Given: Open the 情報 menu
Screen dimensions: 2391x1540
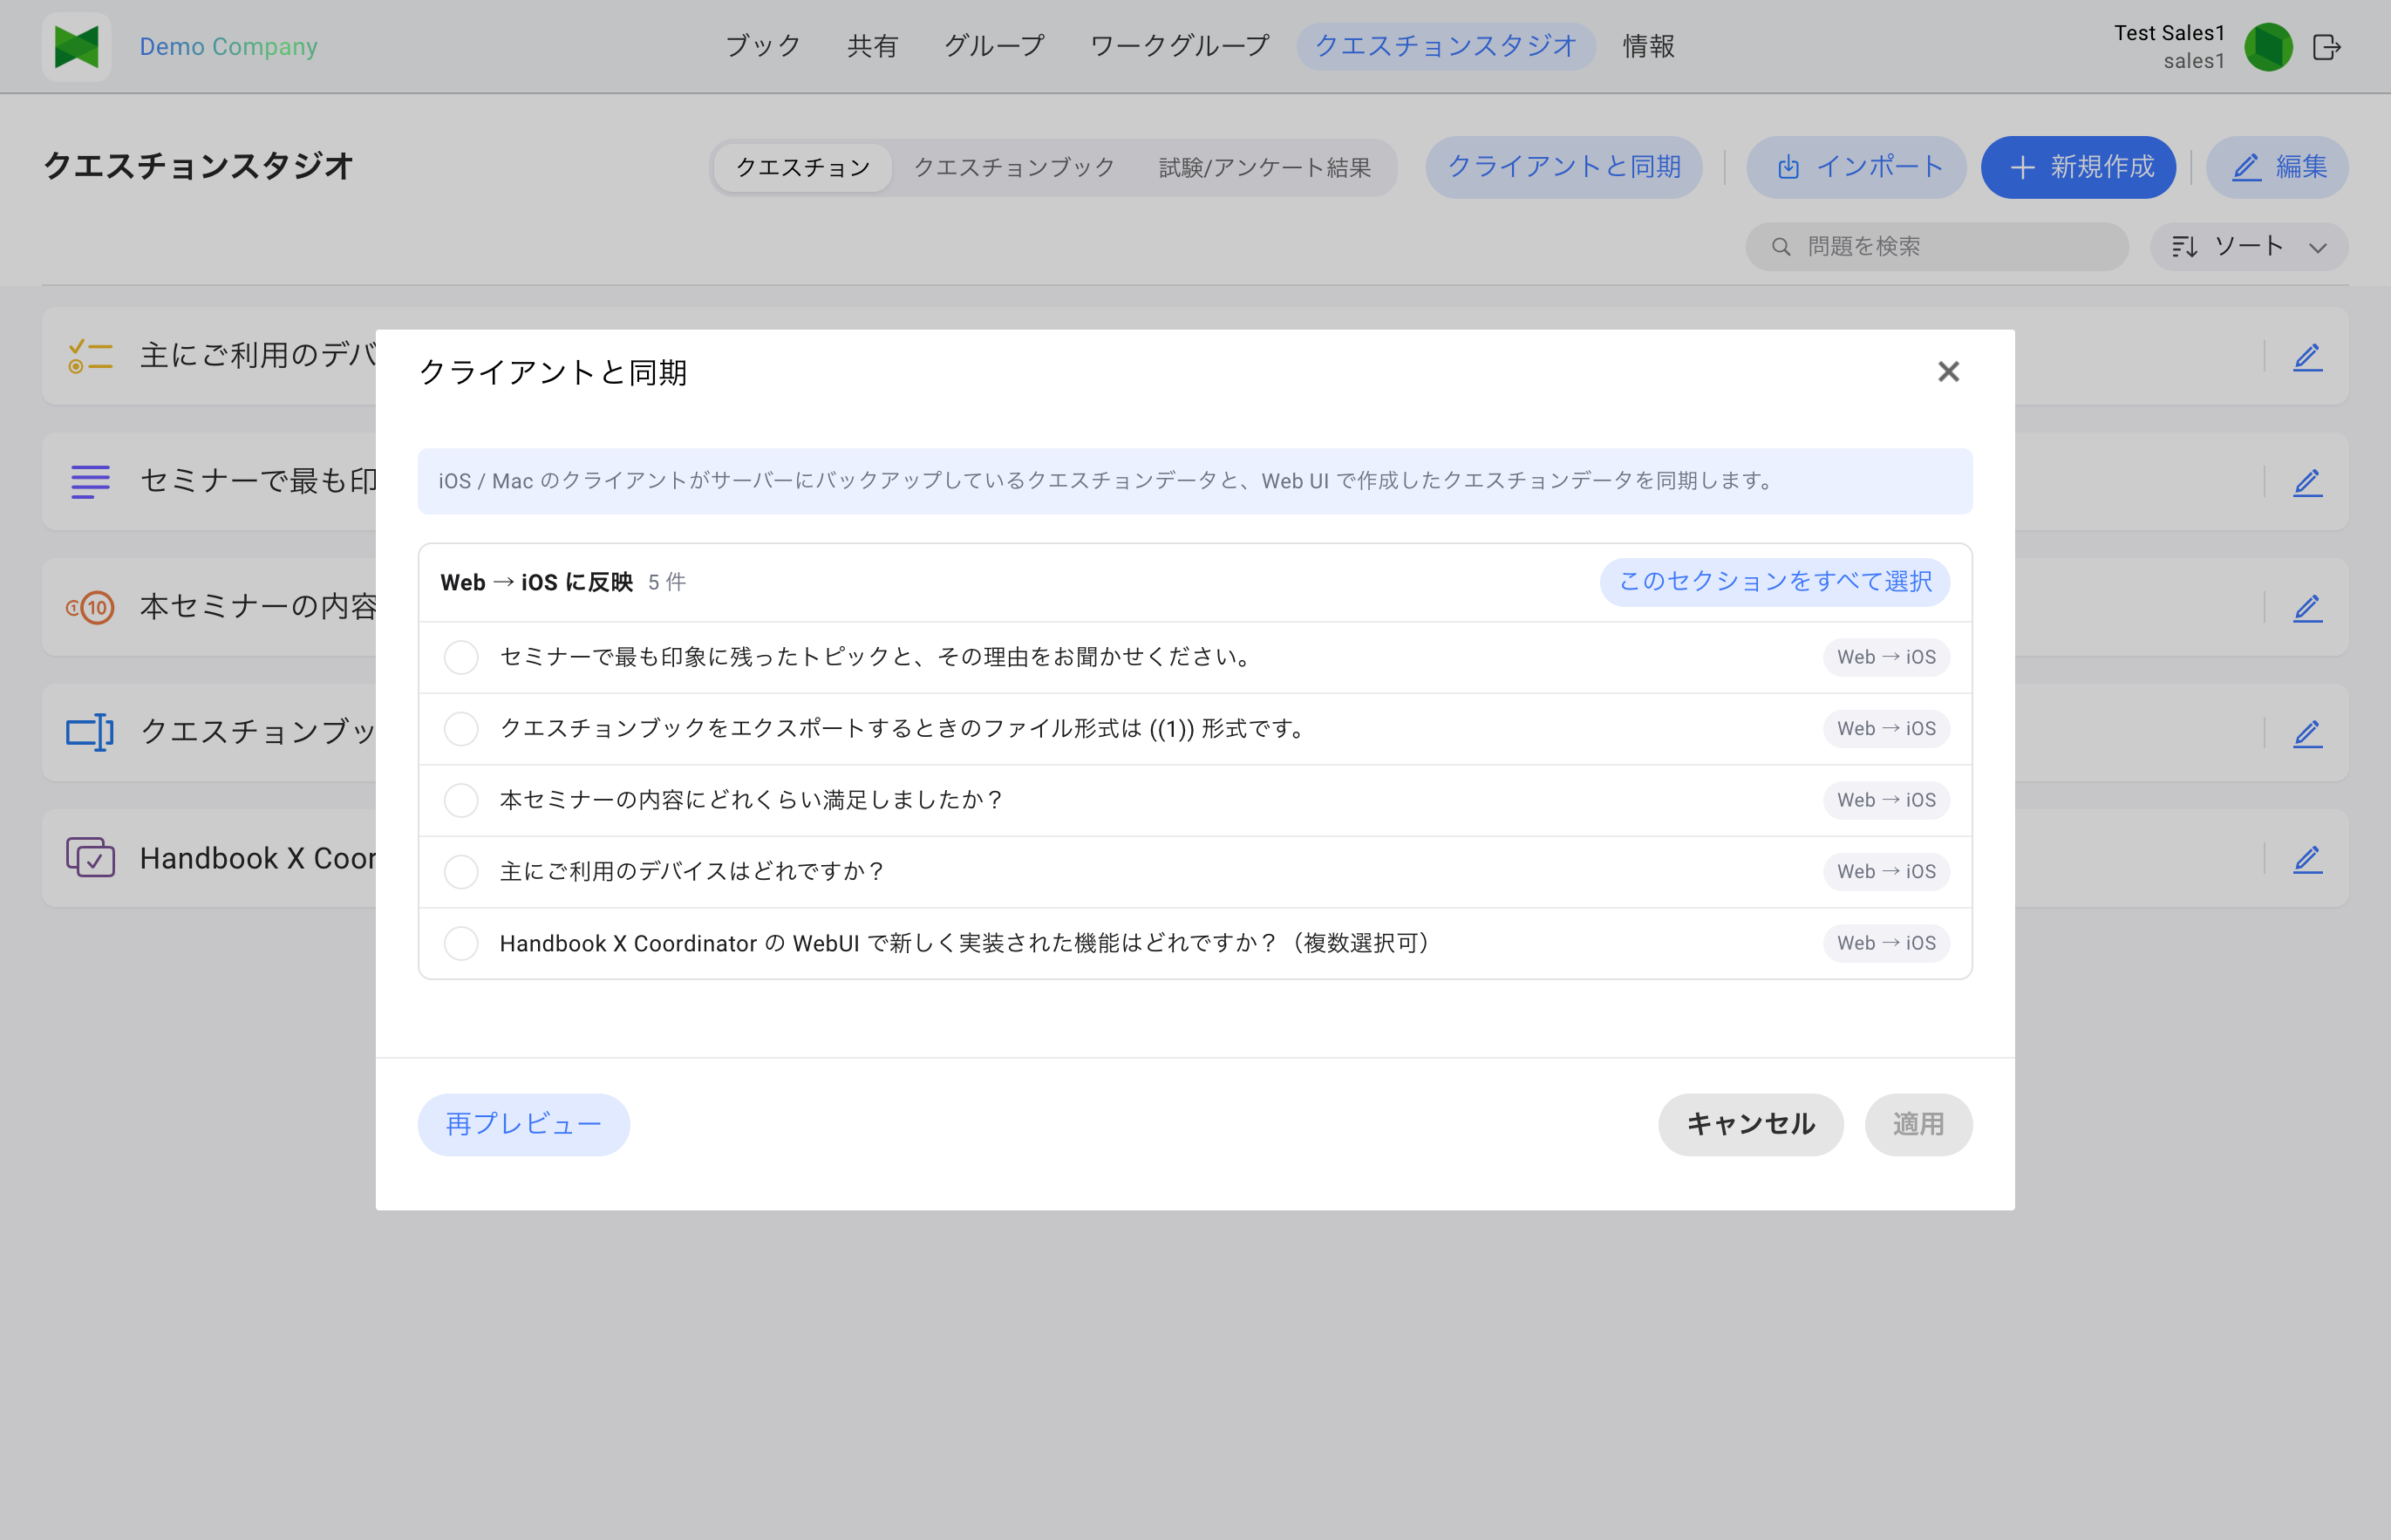Looking at the screenshot, I should pyautogui.click(x=1649, y=46).
